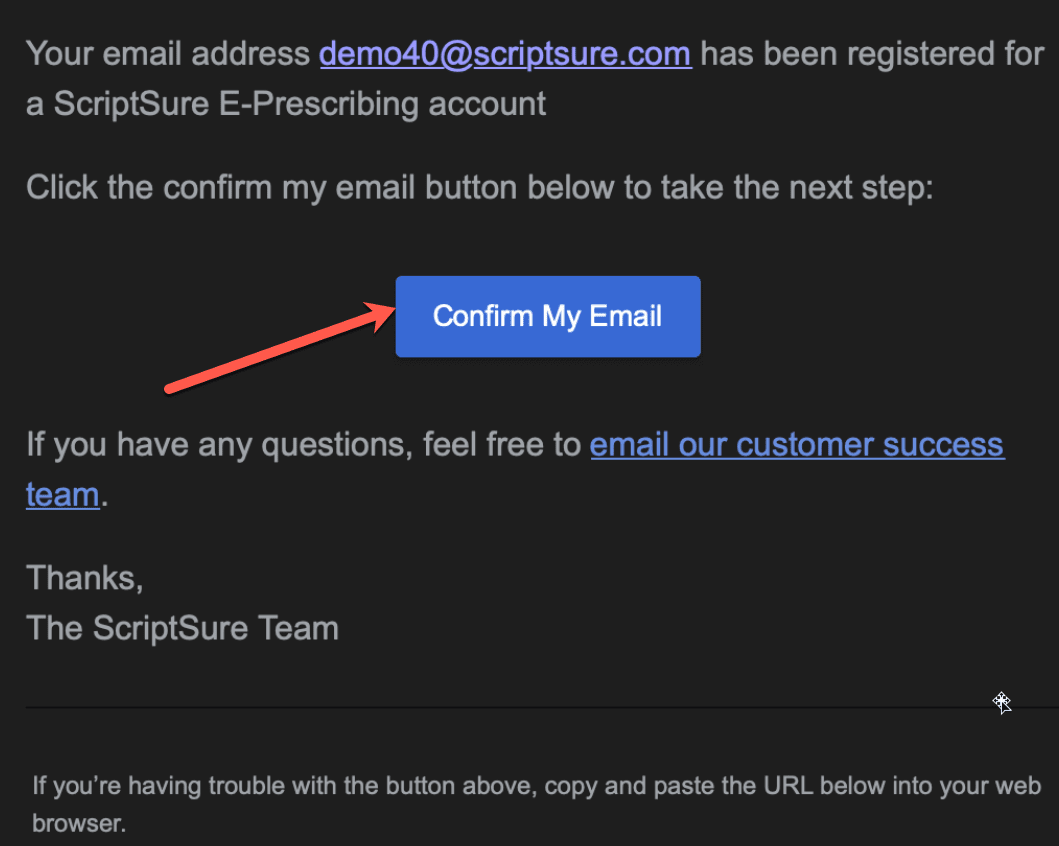Click the "Your email address" opening text
The height and width of the screenshot is (846, 1059).
168,53
